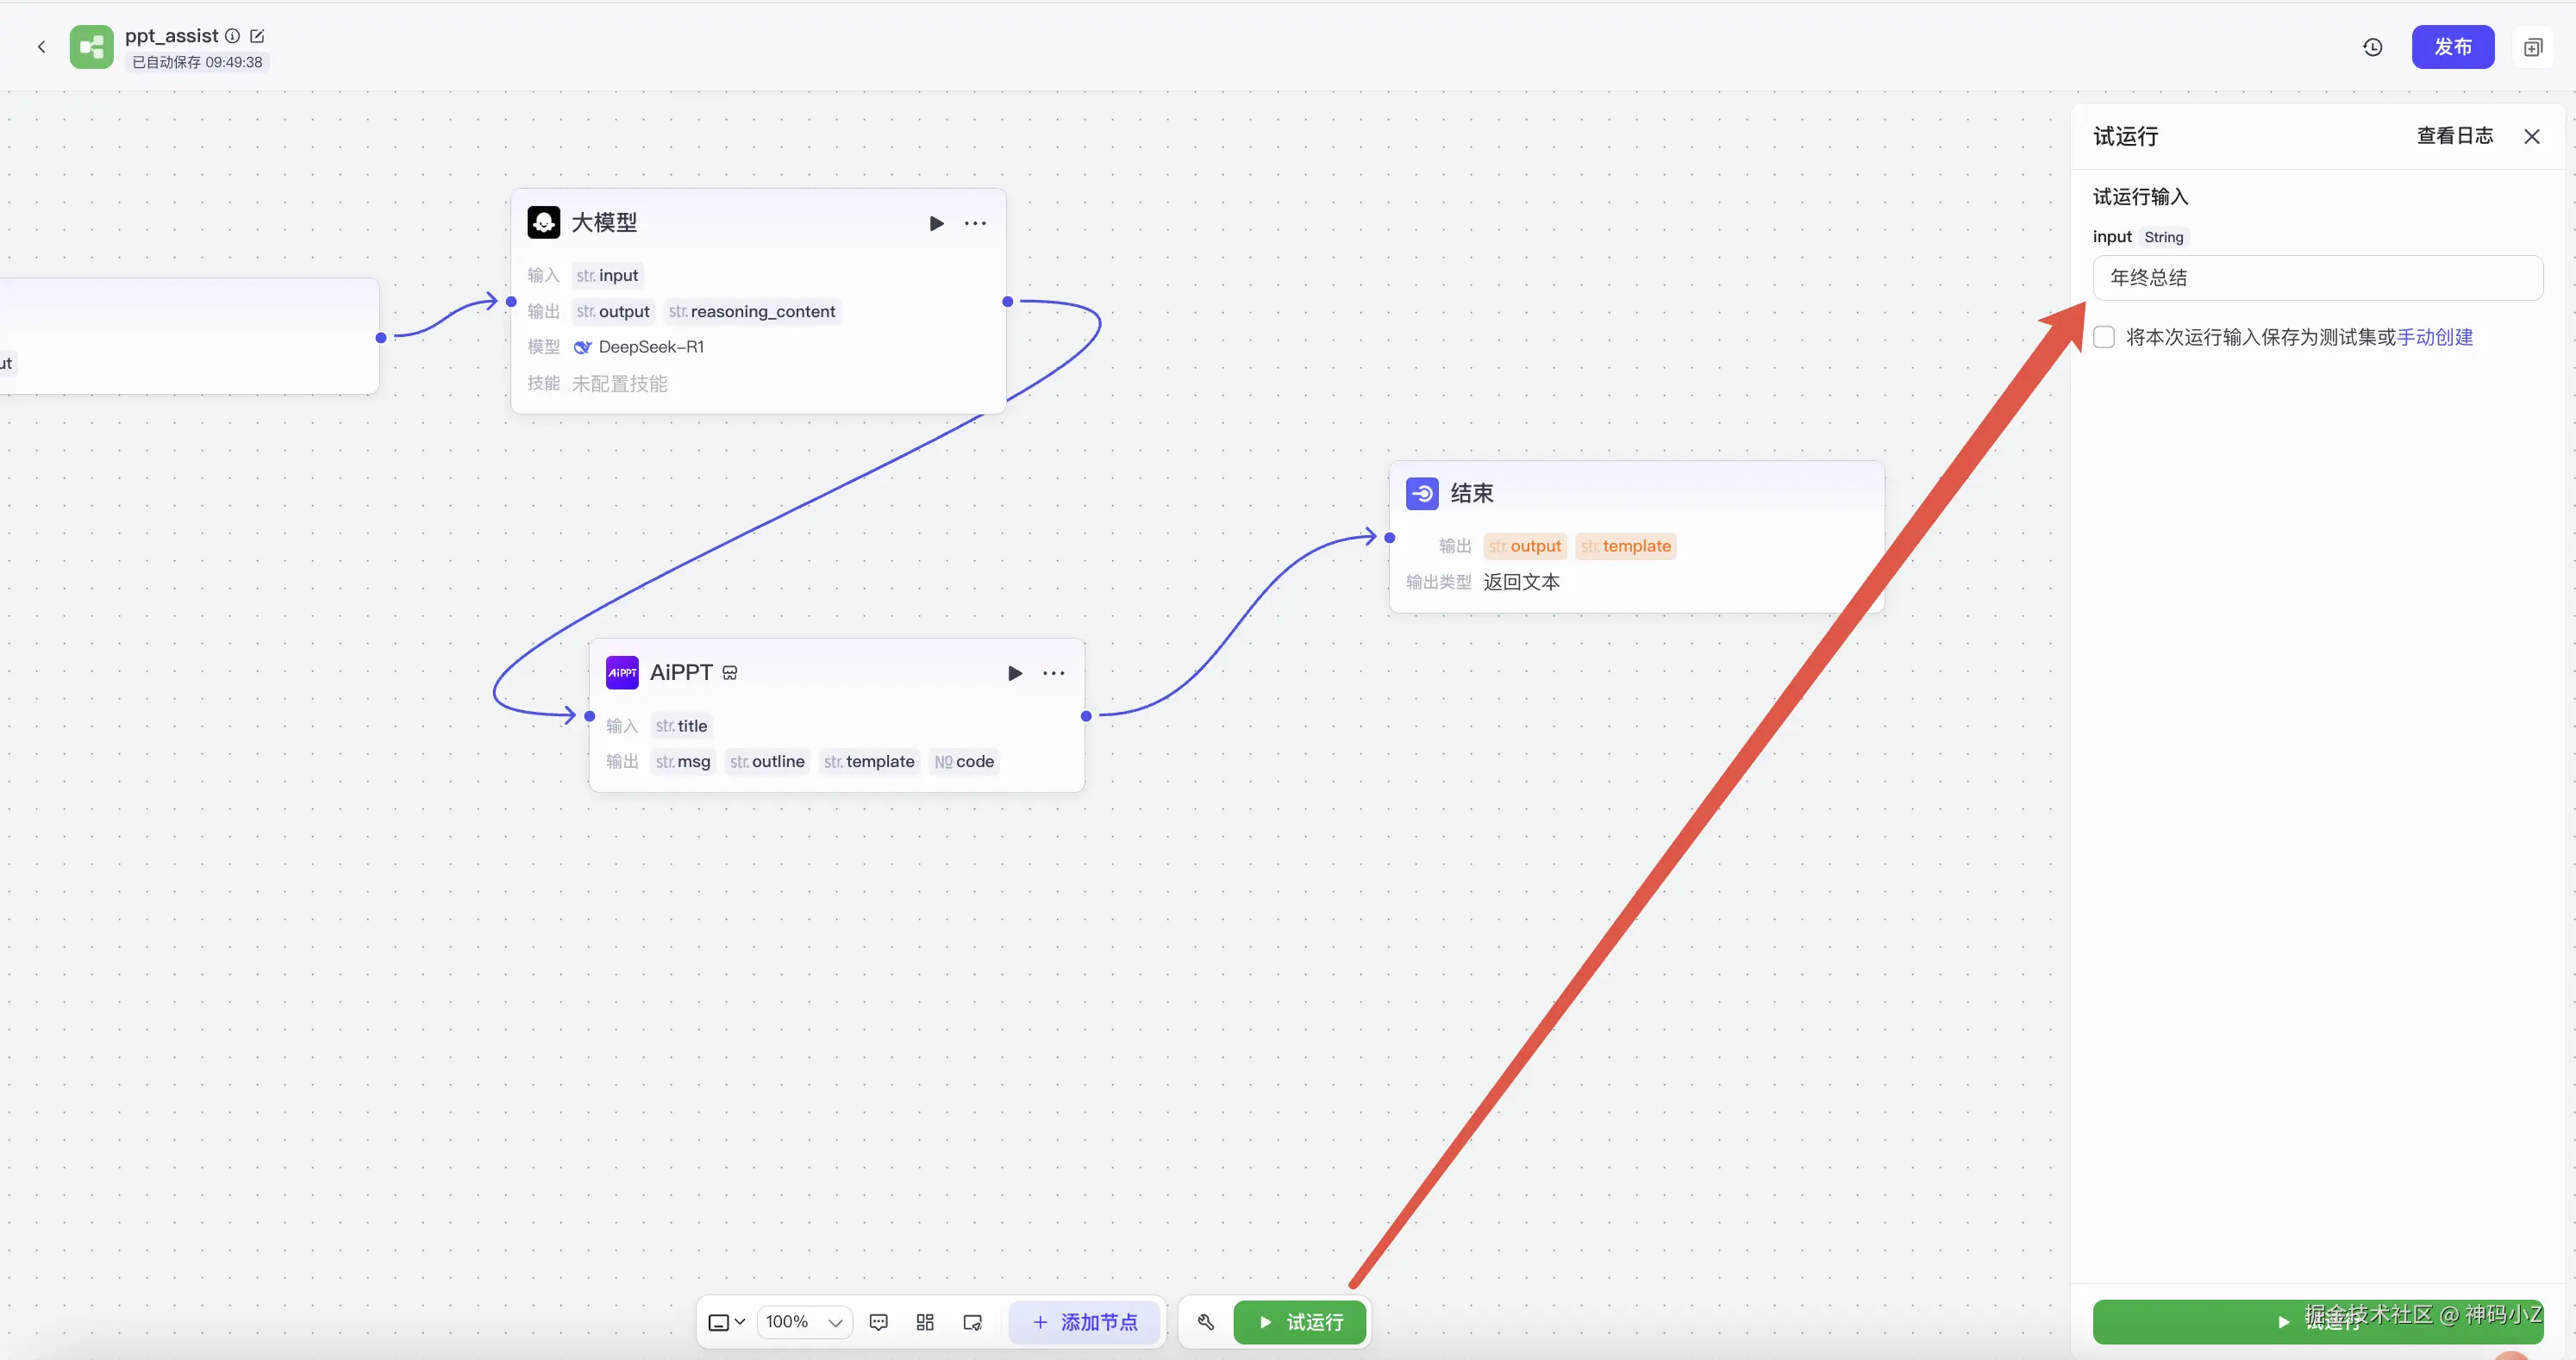Click the edit icon next to ppt_assist

point(257,36)
